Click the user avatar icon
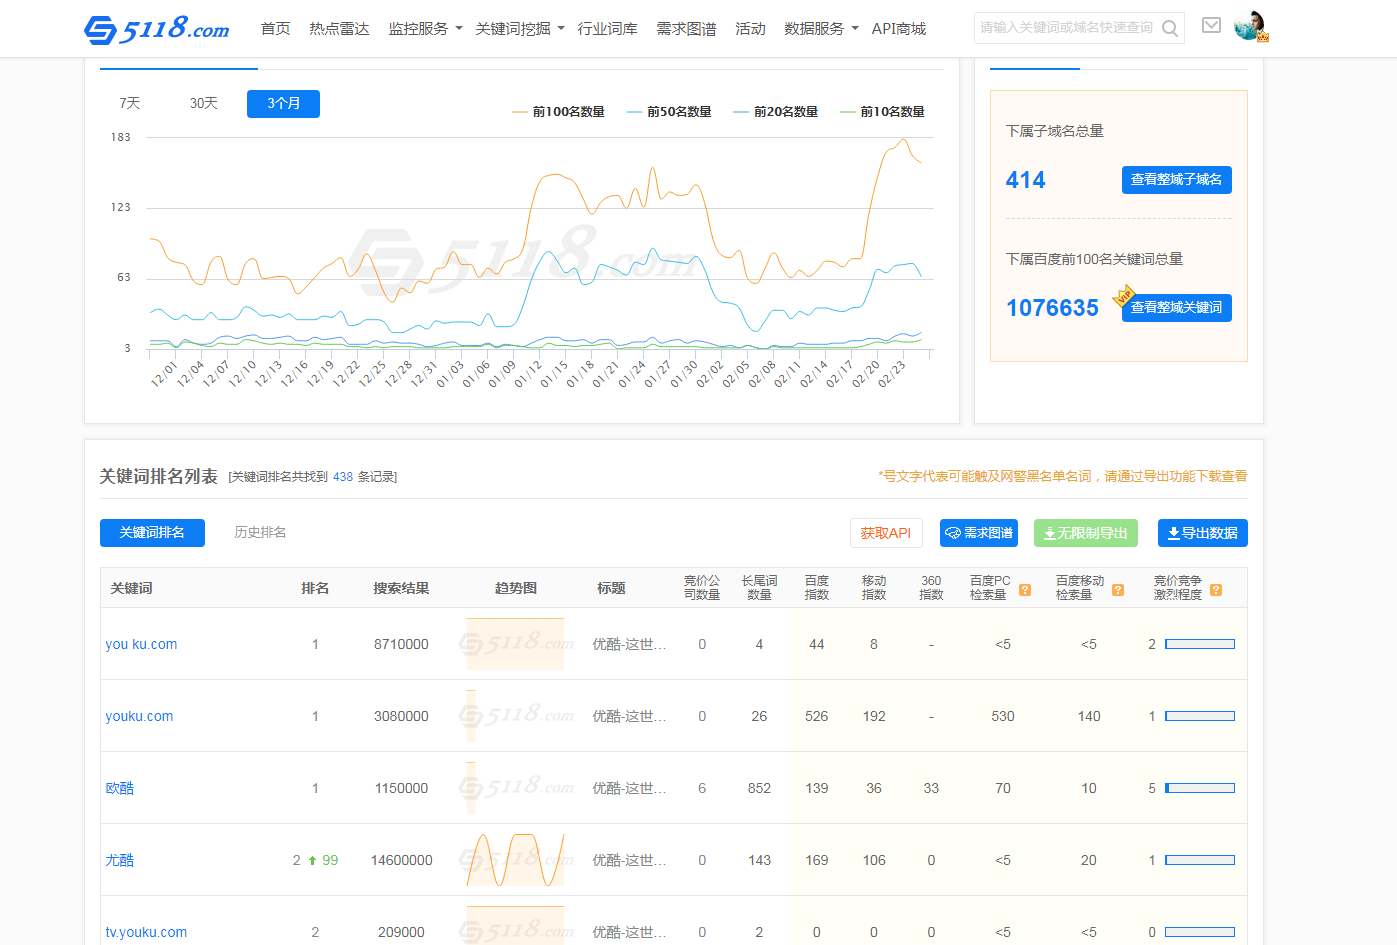 click(1249, 27)
